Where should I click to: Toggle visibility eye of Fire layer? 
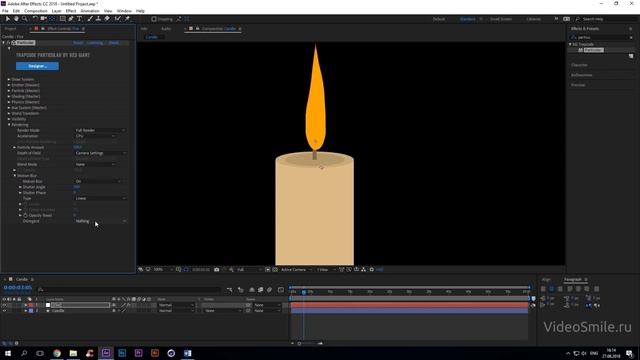point(4,305)
